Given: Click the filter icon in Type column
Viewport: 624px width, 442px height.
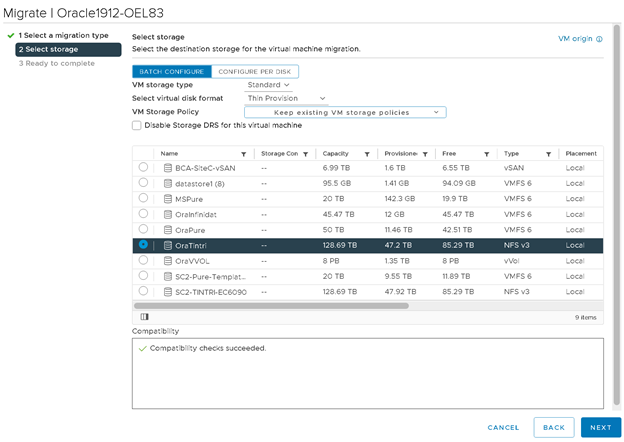Looking at the screenshot, I should click(x=550, y=154).
